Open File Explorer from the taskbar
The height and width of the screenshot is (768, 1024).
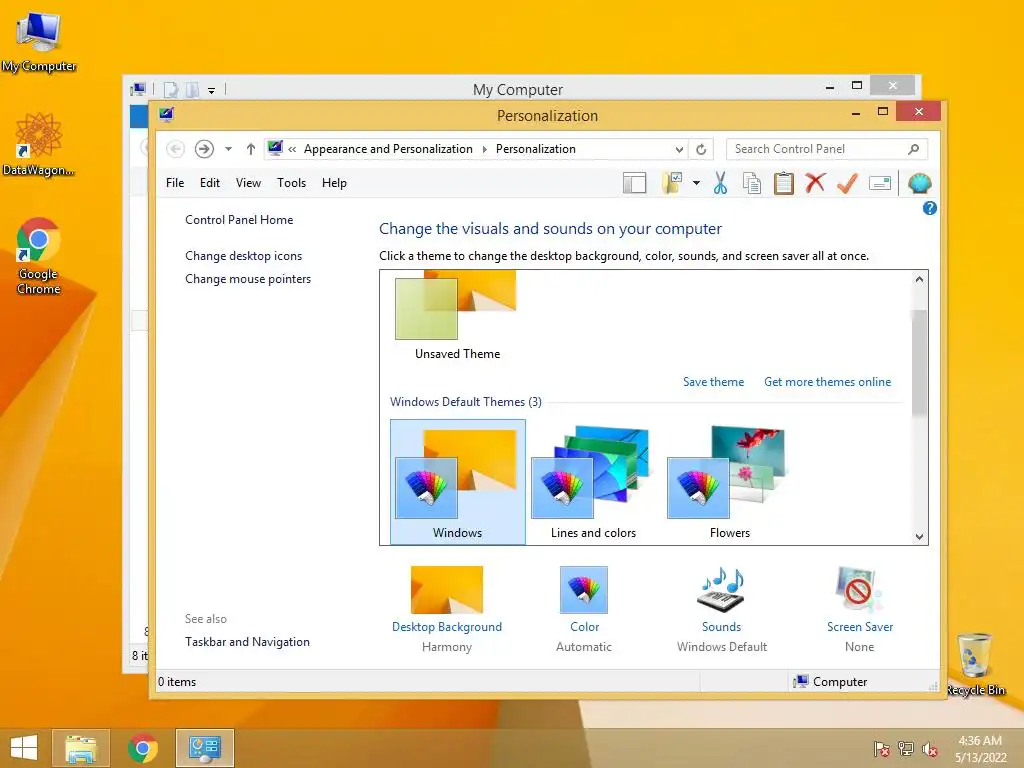[80, 748]
